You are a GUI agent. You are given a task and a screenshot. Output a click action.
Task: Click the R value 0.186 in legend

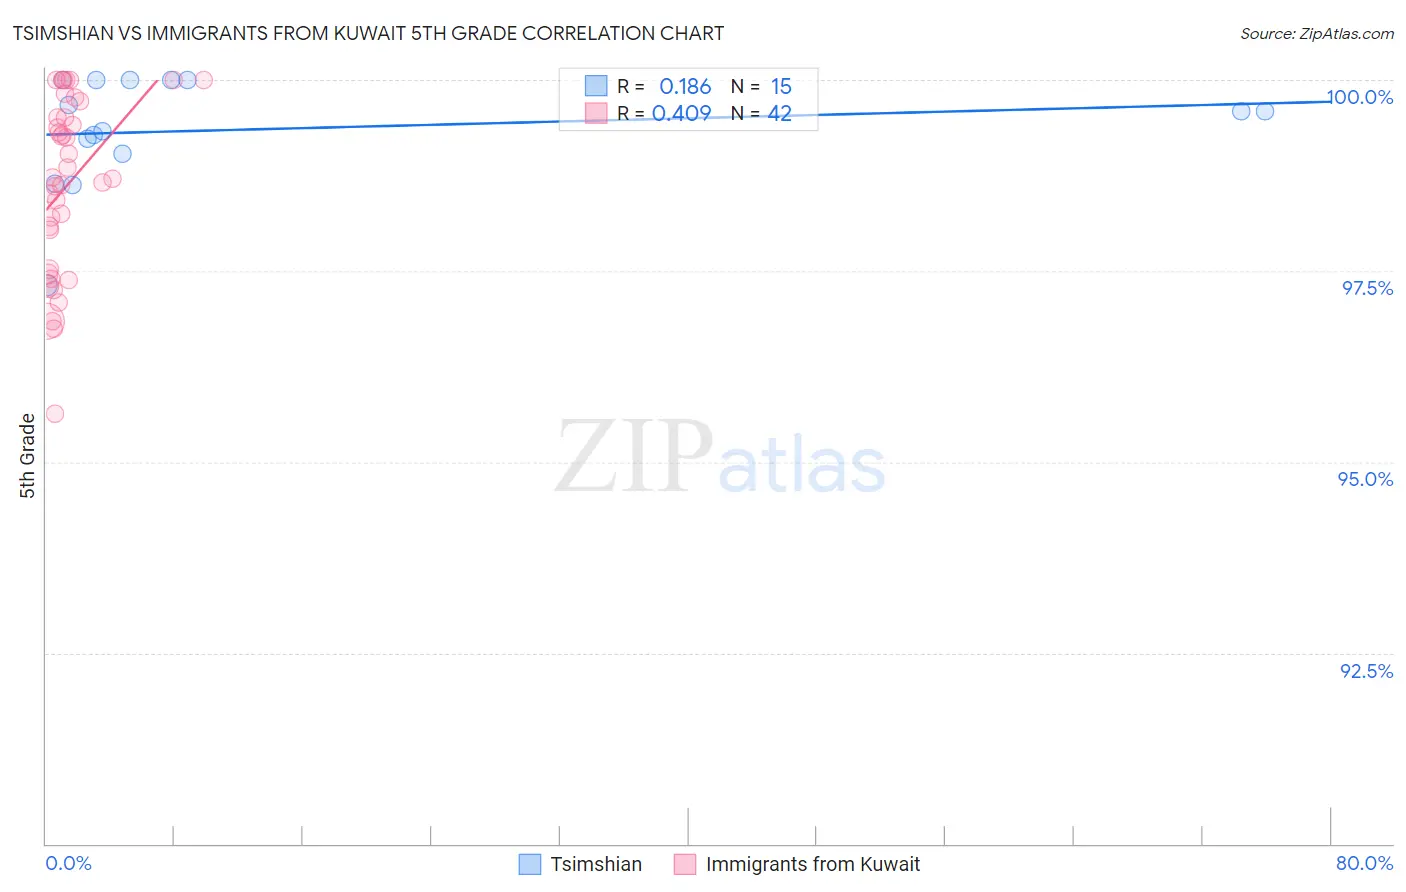click(x=685, y=87)
